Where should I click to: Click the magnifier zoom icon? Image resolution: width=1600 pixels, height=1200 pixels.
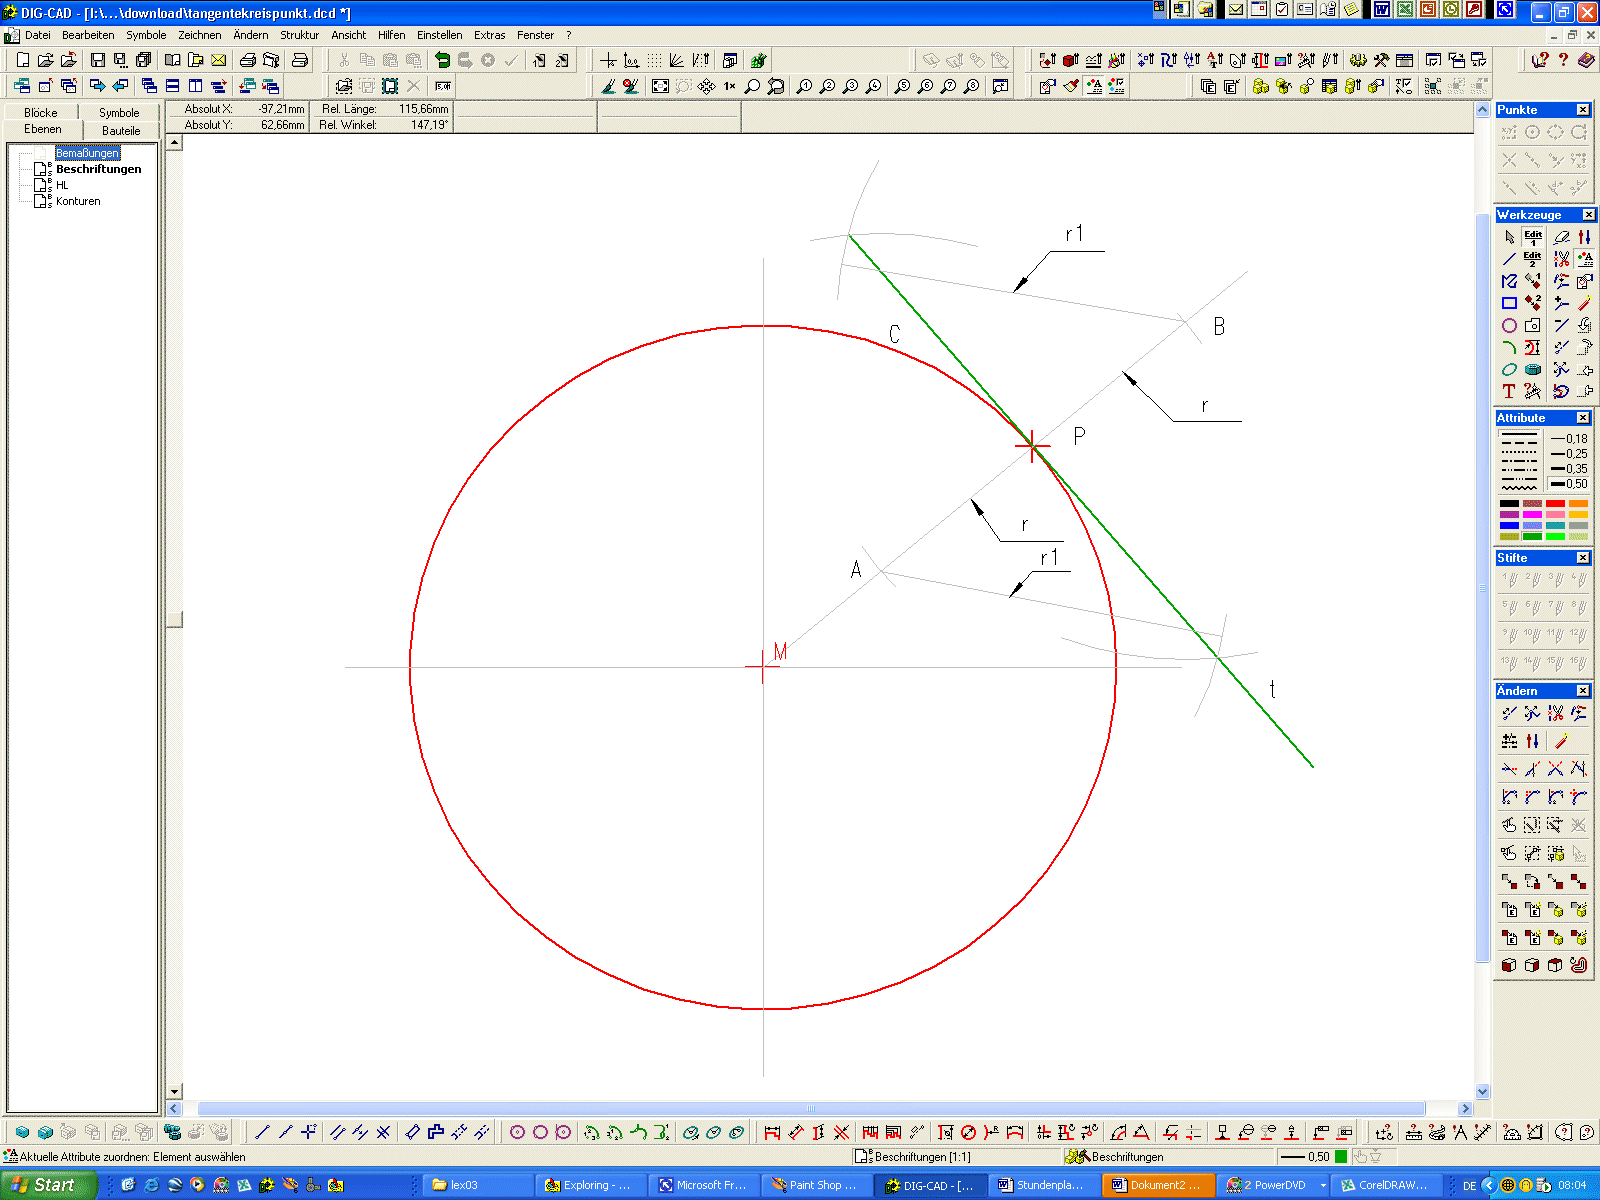[x=752, y=86]
